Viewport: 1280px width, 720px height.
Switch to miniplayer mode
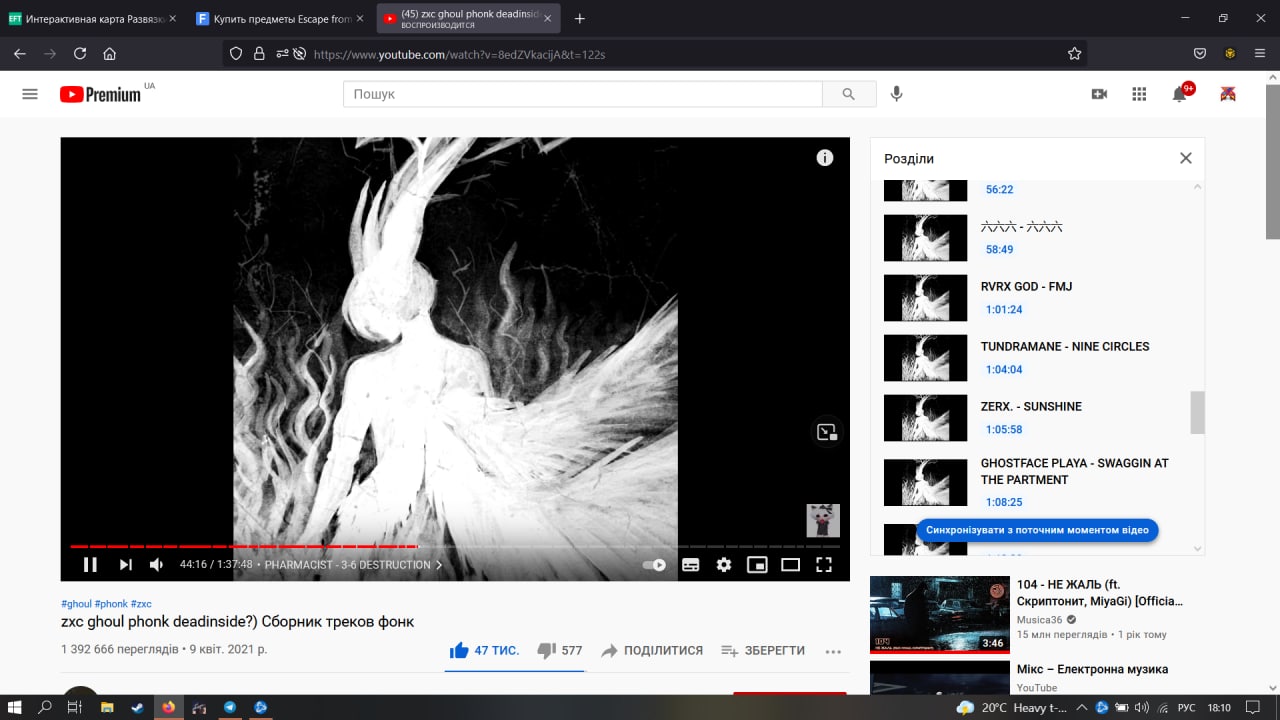point(757,565)
